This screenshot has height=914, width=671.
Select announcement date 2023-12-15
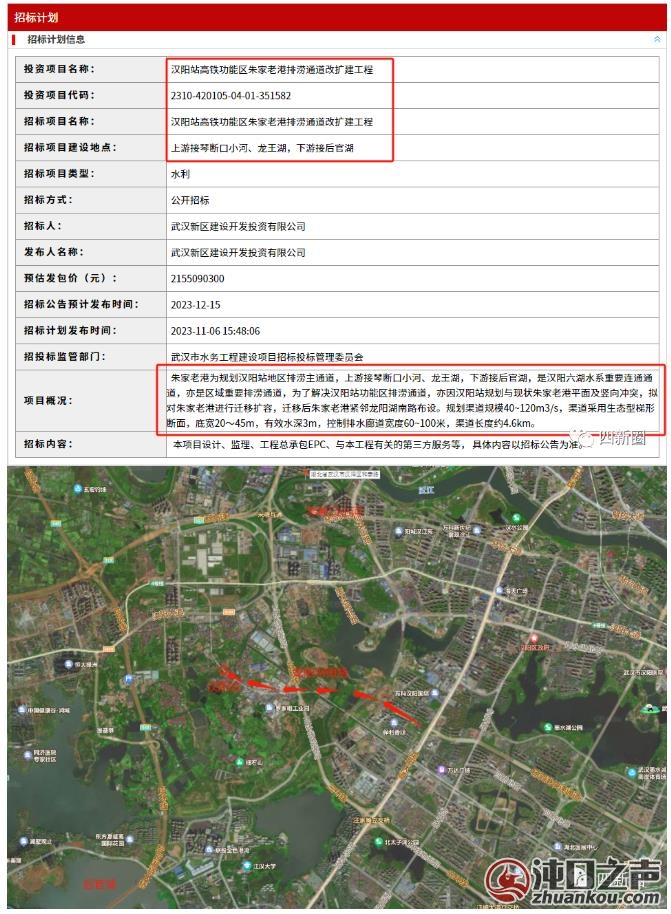[195, 305]
